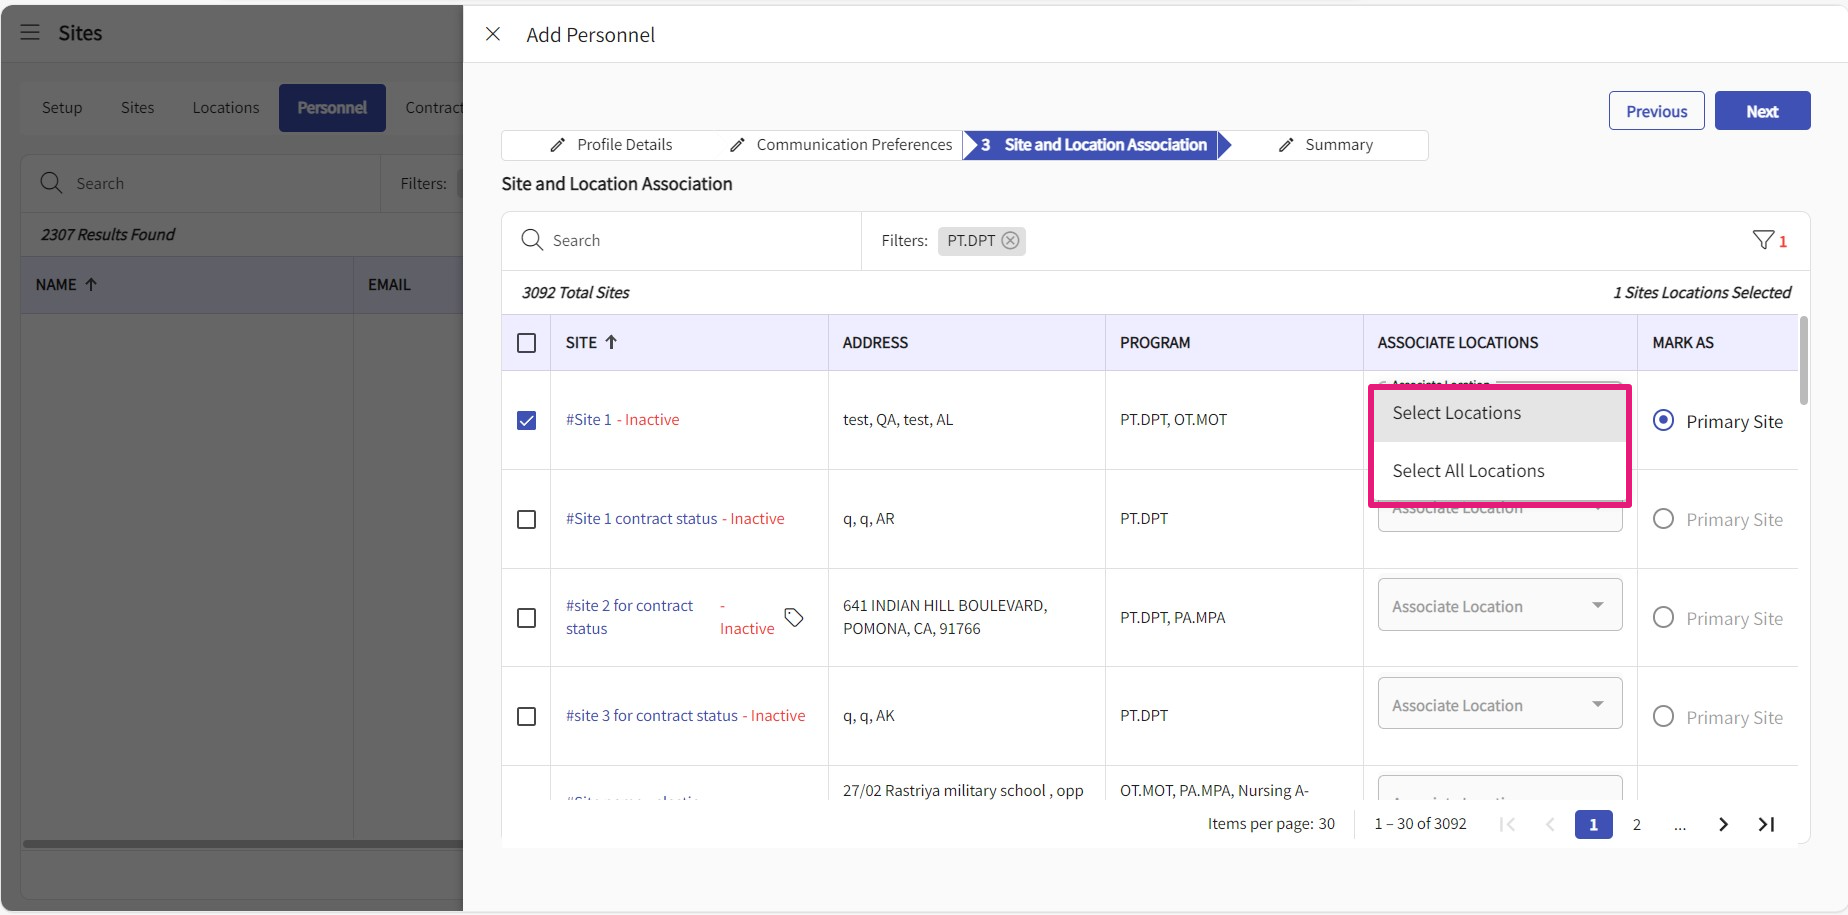Uncheck the #Site 1 row checkbox

tap(526, 420)
